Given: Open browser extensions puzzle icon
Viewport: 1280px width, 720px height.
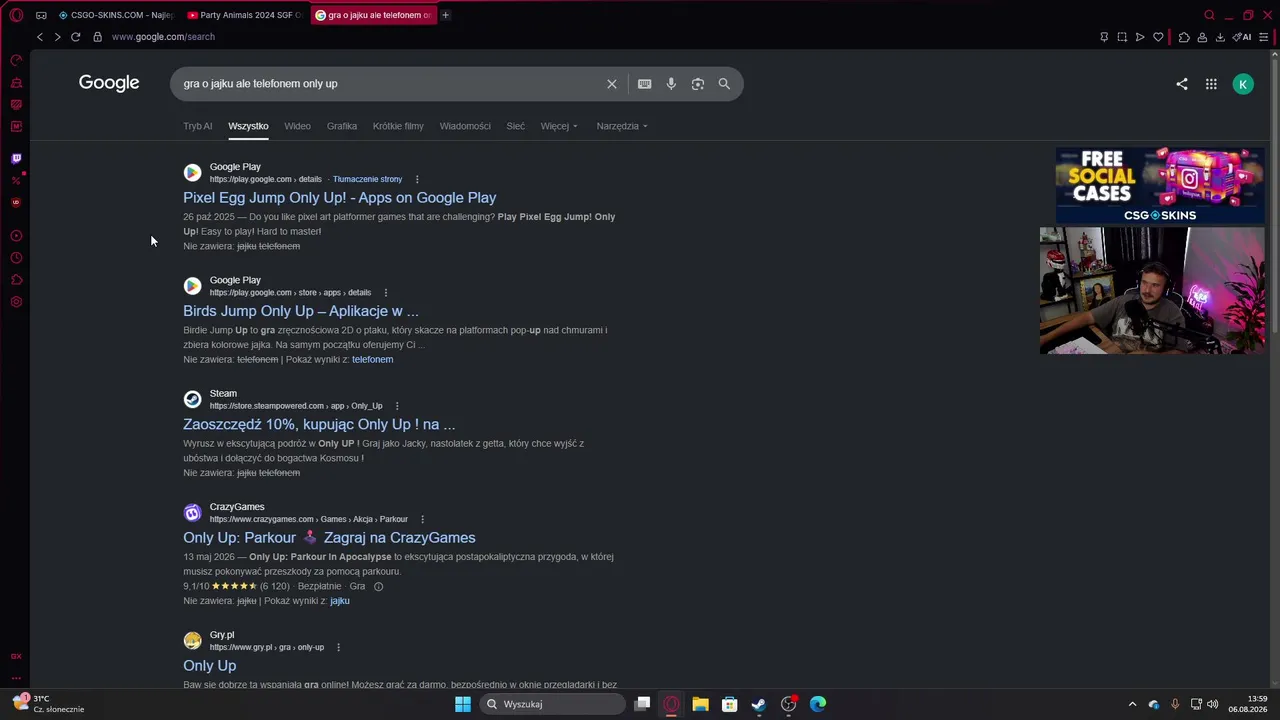Looking at the screenshot, I should click(1184, 37).
